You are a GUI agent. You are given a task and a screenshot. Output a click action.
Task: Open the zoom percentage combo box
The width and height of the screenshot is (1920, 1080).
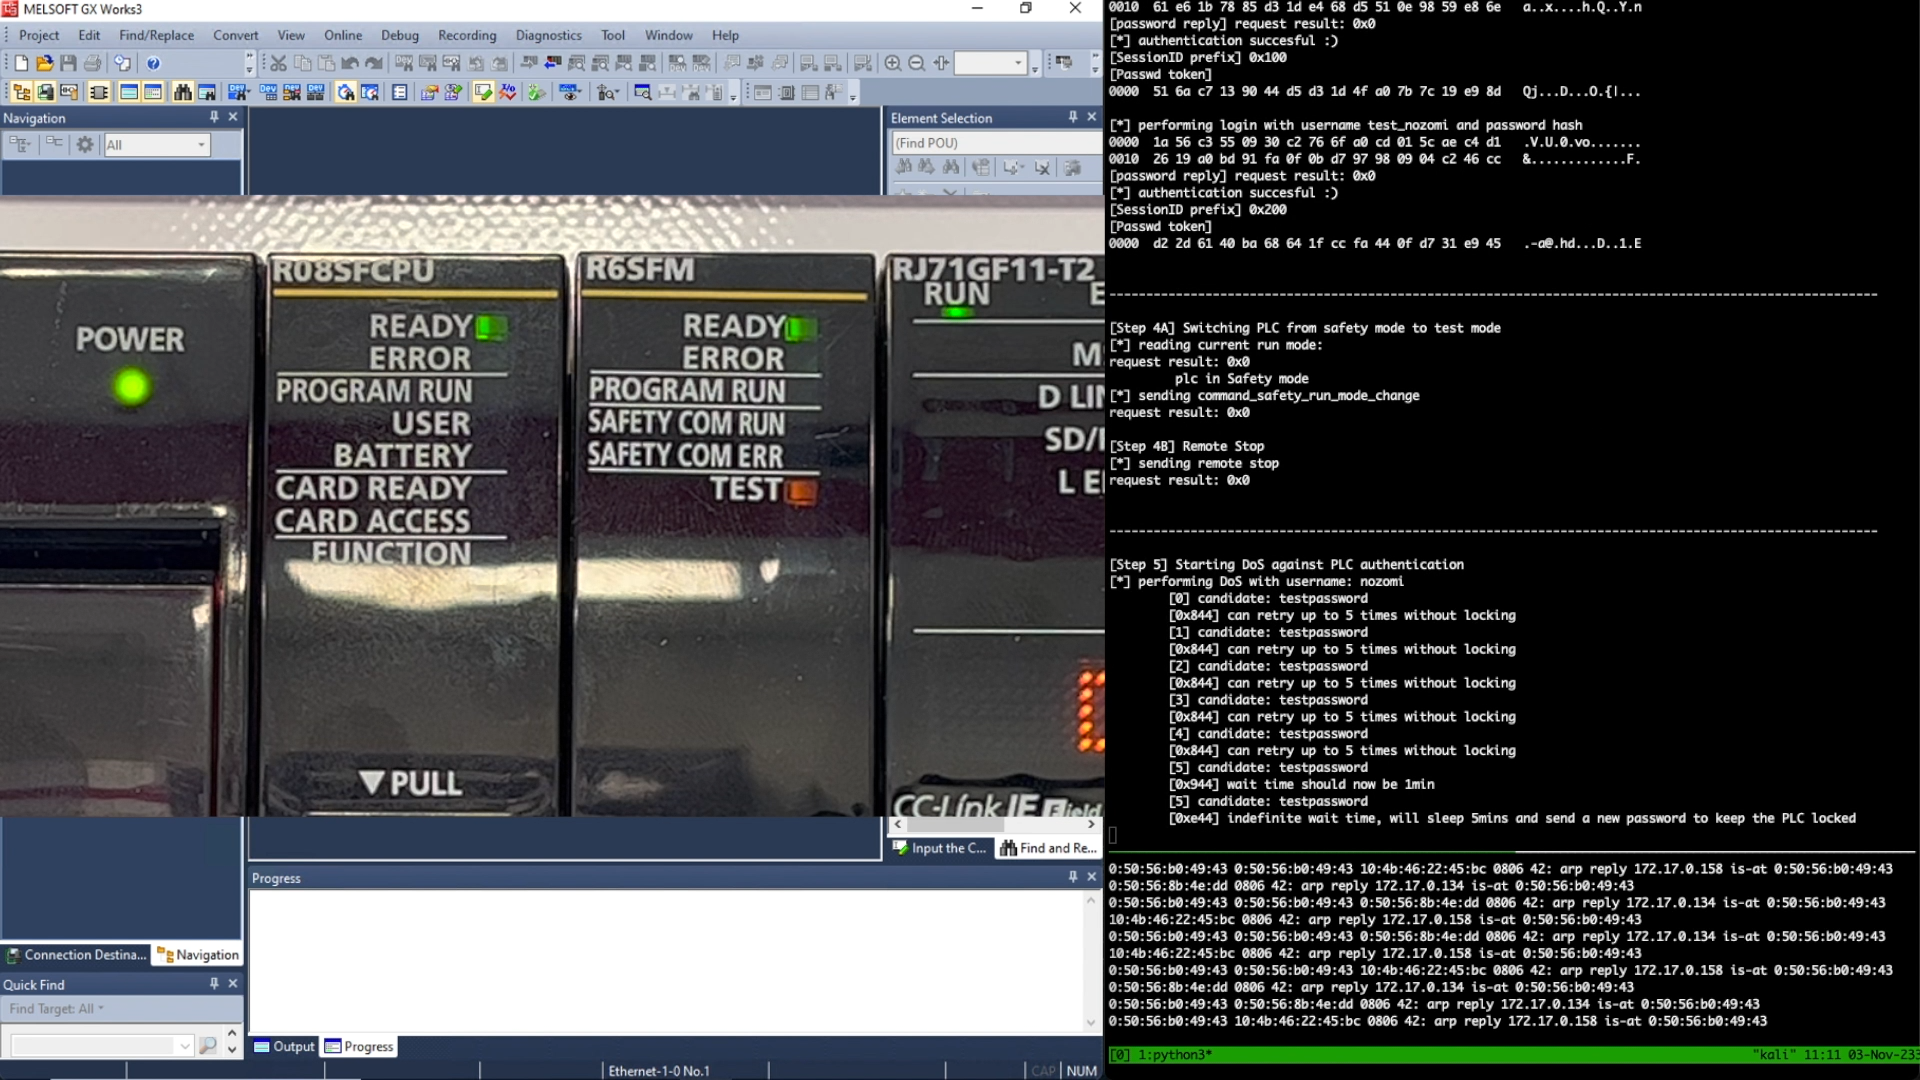click(1018, 63)
